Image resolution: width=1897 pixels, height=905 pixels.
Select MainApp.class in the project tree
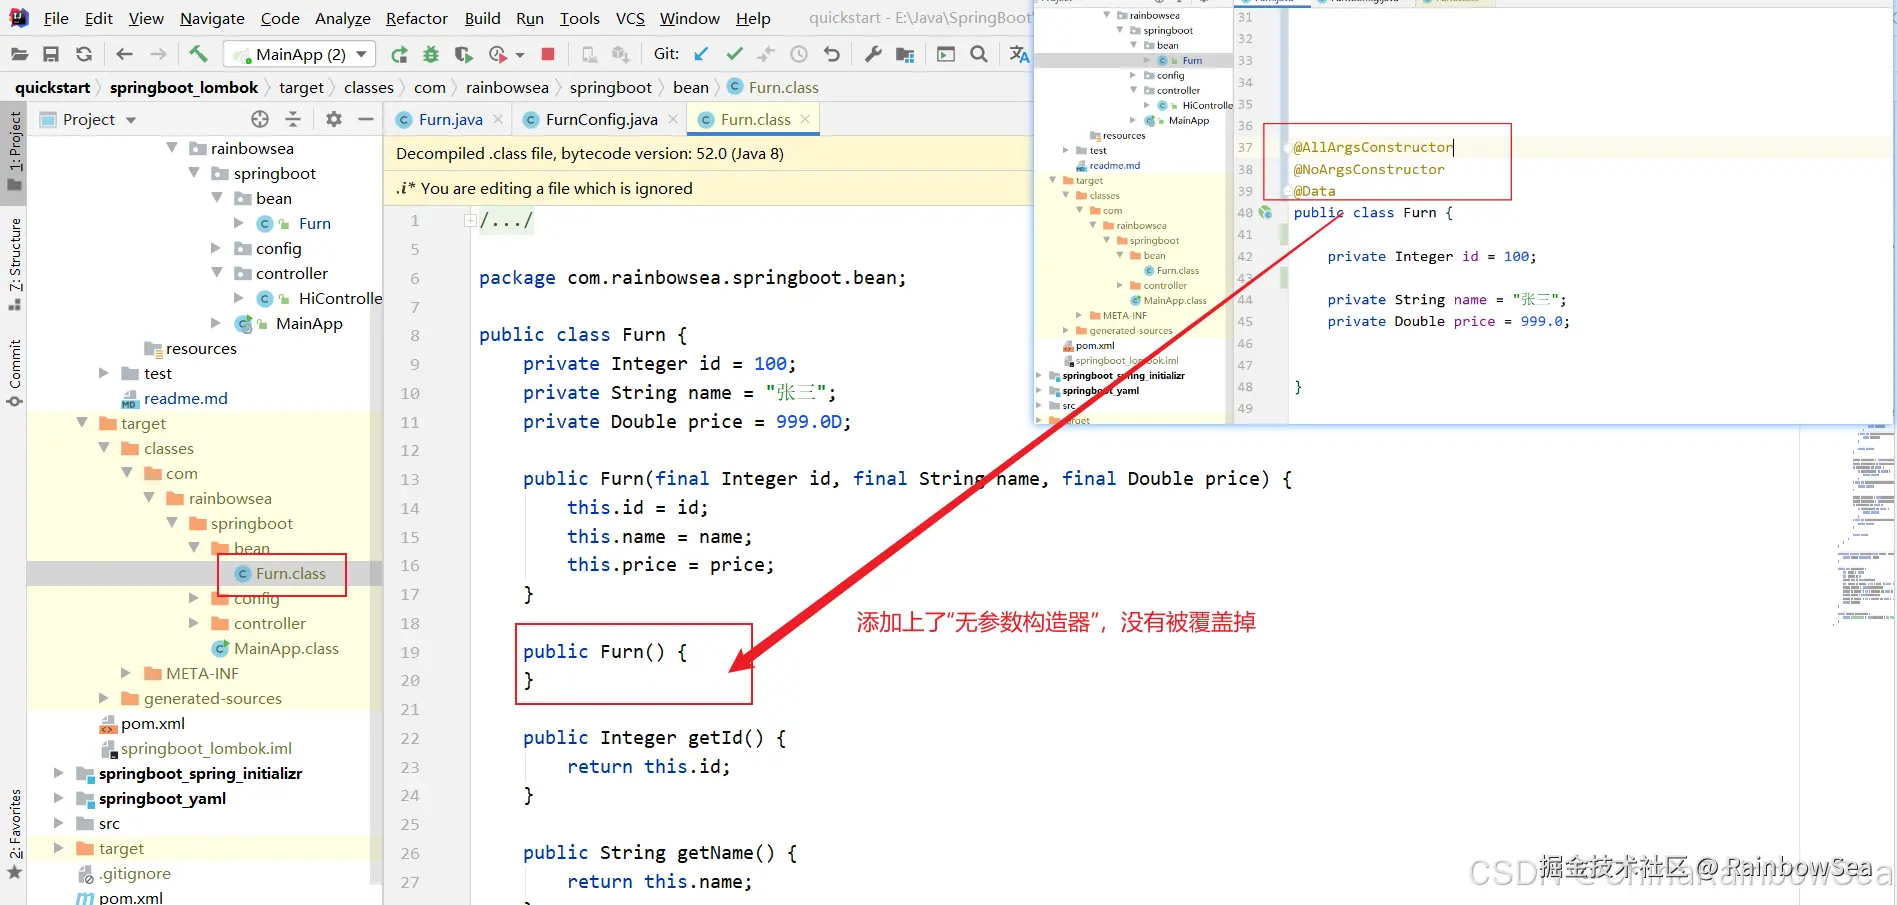tap(286, 649)
